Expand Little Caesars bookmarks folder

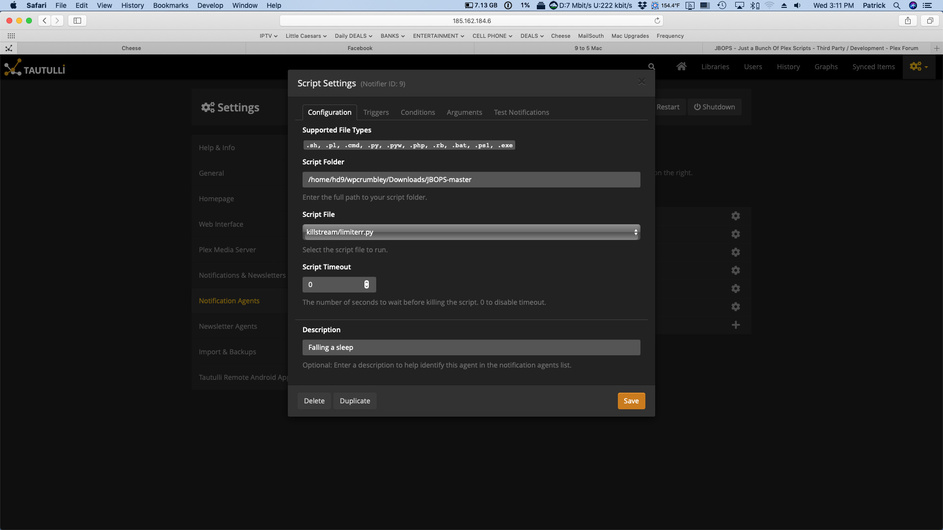(306, 36)
